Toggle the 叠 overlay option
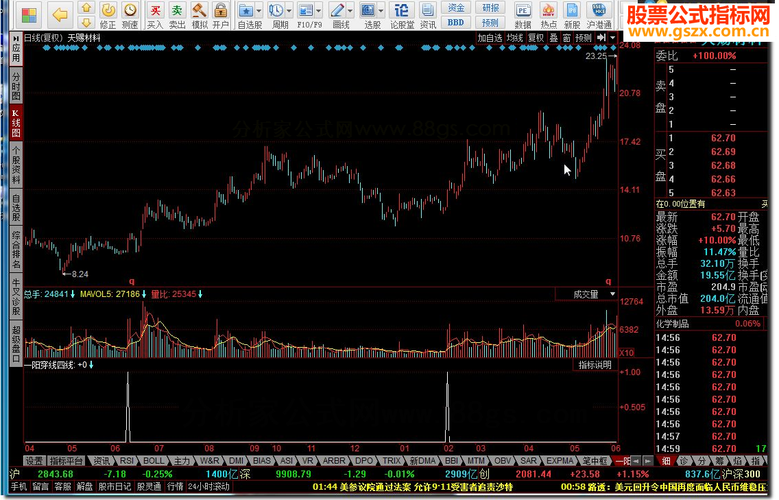Viewport: 779px width, 500px height. (x=553, y=38)
